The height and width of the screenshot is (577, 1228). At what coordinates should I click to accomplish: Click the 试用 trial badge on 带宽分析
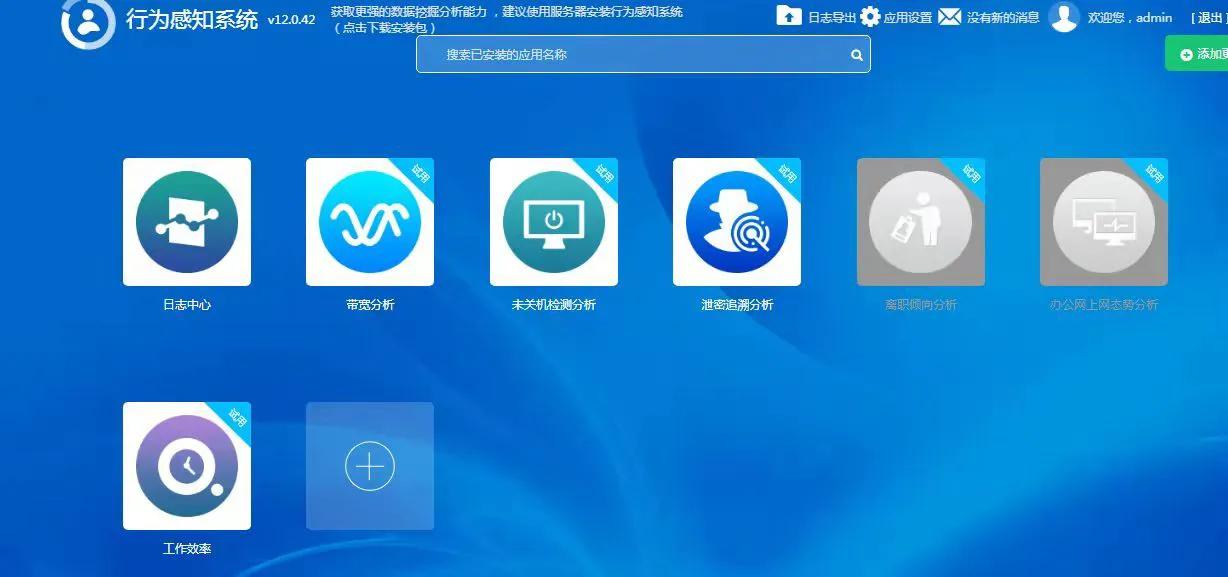(423, 173)
